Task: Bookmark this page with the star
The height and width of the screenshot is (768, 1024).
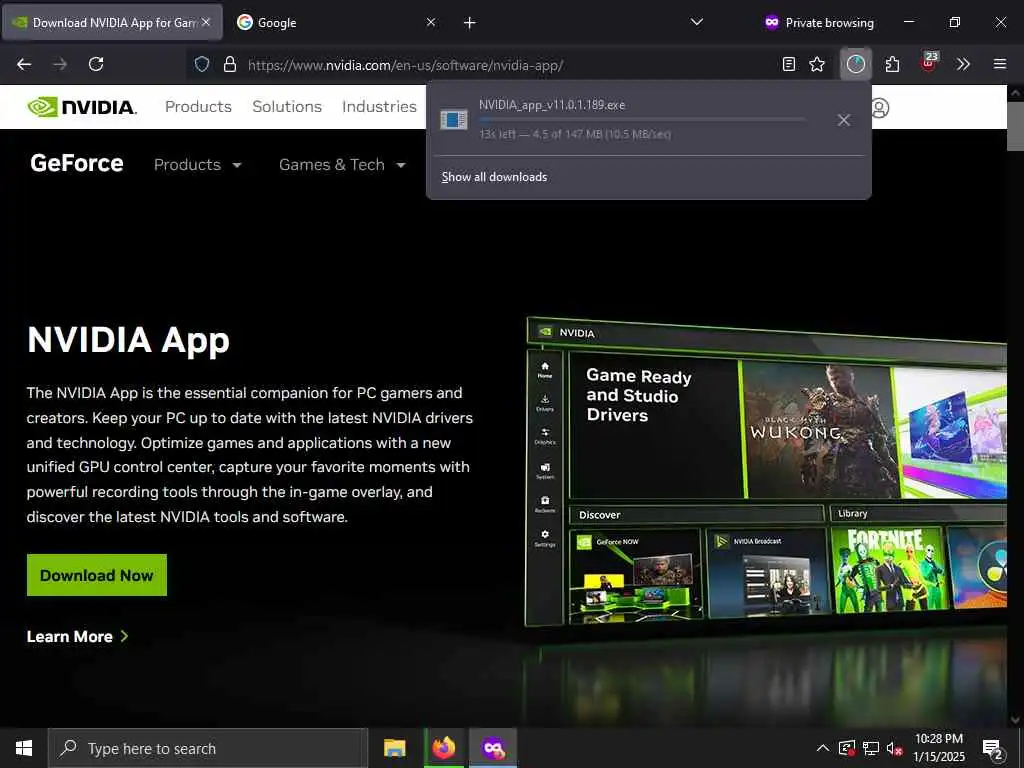Action: tap(817, 64)
